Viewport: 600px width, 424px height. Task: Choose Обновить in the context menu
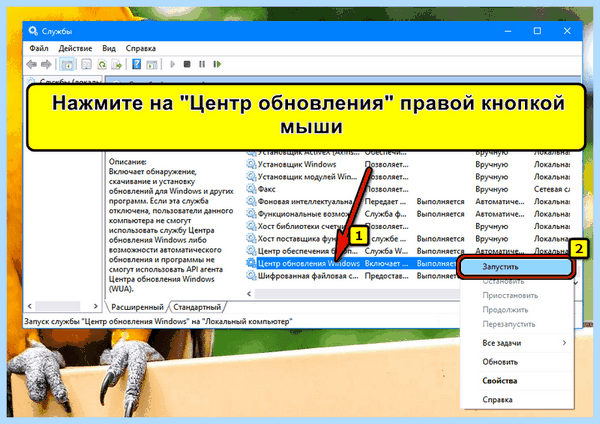(516, 362)
